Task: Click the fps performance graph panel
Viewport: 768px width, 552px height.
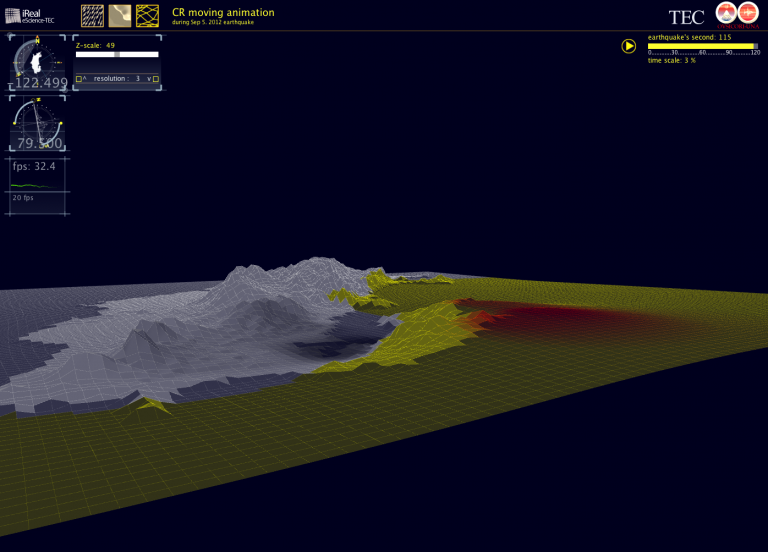Action: tap(39, 186)
